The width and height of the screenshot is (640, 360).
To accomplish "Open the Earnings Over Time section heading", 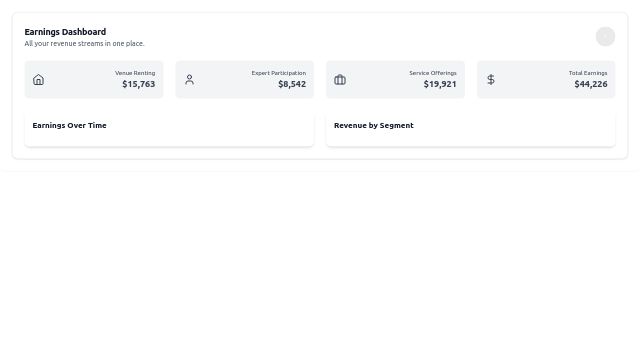I will 69,125.
